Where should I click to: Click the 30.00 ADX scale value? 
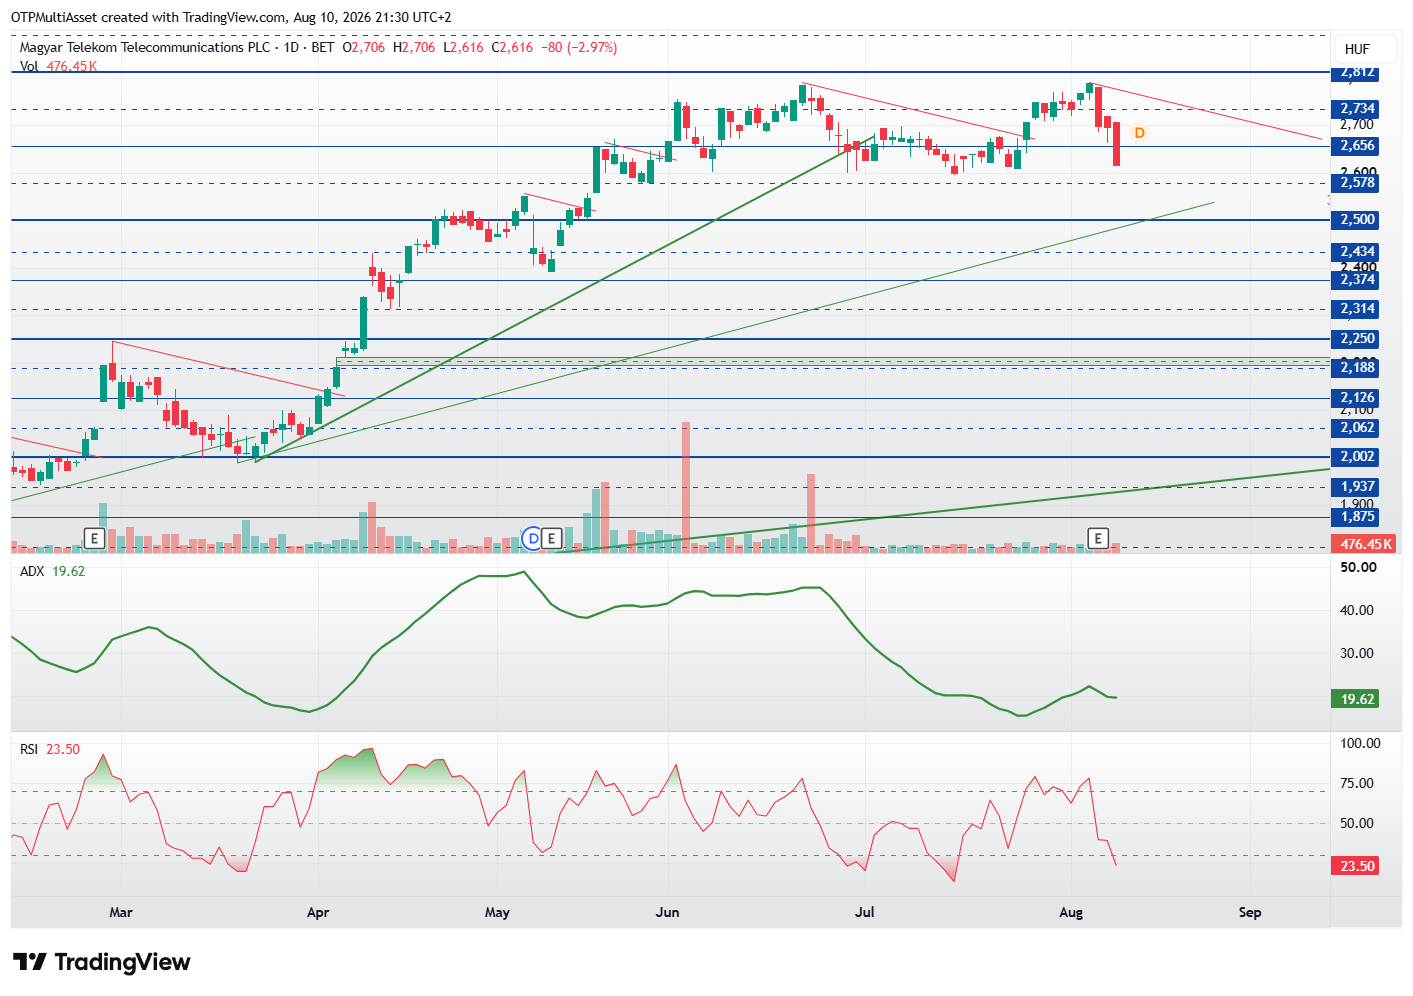pyautogui.click(x=1358, y=653)
